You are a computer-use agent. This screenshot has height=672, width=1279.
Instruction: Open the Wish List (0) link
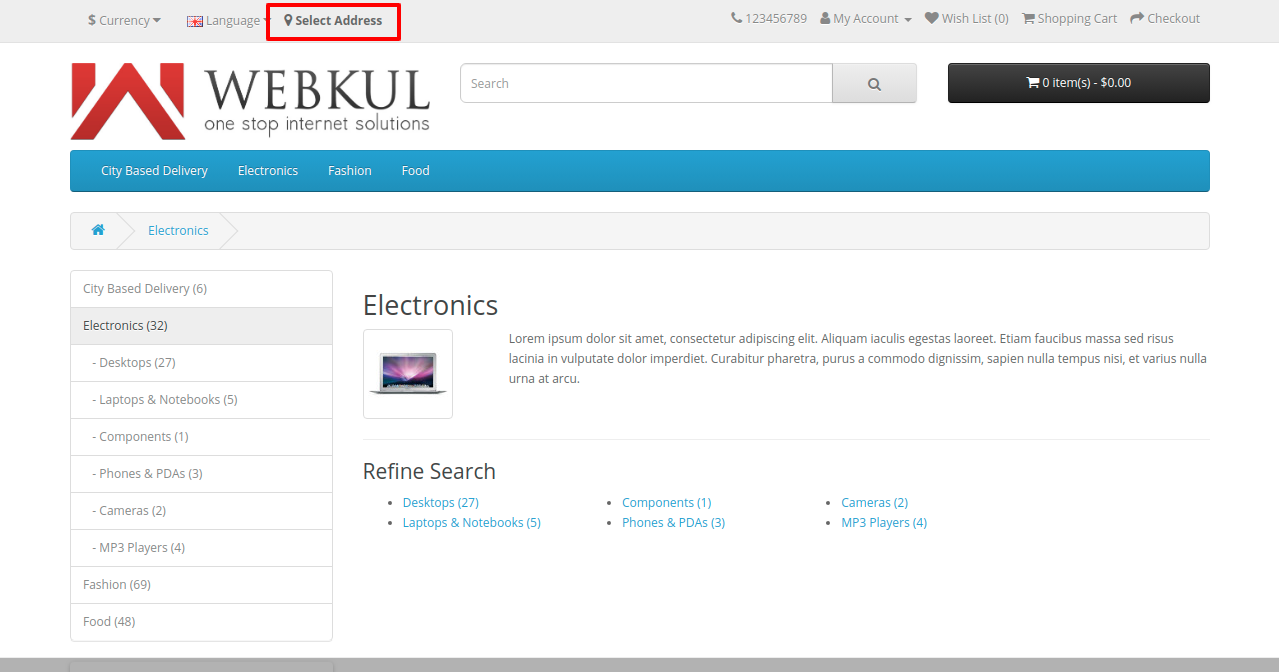[x=966, y=19]
